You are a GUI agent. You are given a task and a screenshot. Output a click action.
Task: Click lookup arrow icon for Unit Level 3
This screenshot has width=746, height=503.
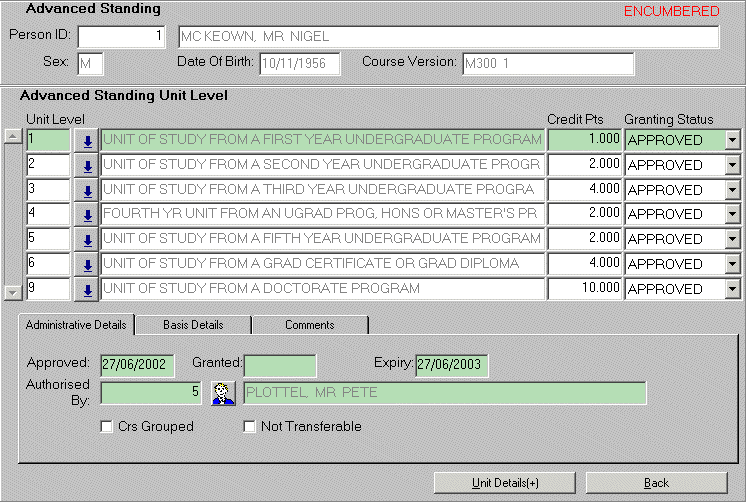pos(87,190)
